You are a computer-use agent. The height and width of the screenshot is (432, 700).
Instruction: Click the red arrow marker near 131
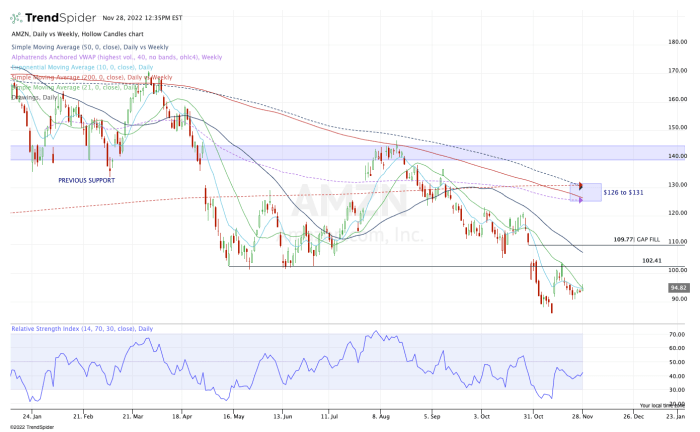(581, 186)
